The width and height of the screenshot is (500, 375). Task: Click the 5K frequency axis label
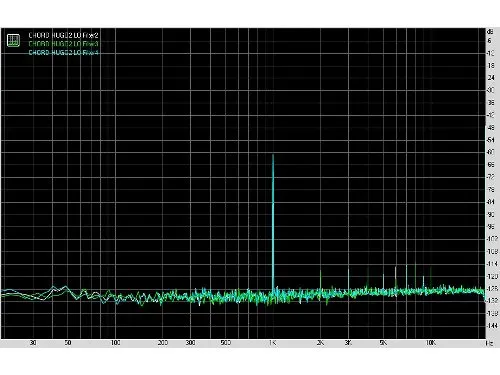tap(383, 343)
